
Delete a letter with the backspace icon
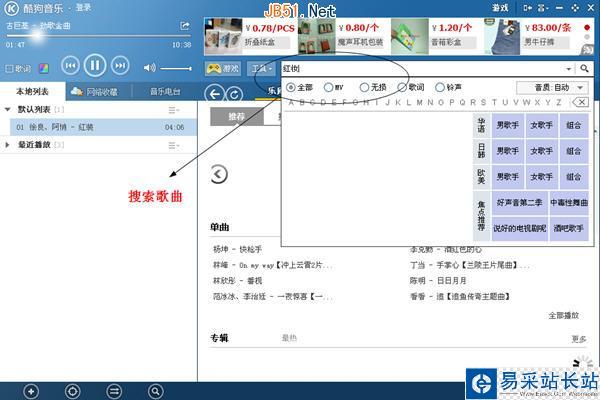(580, 102)
